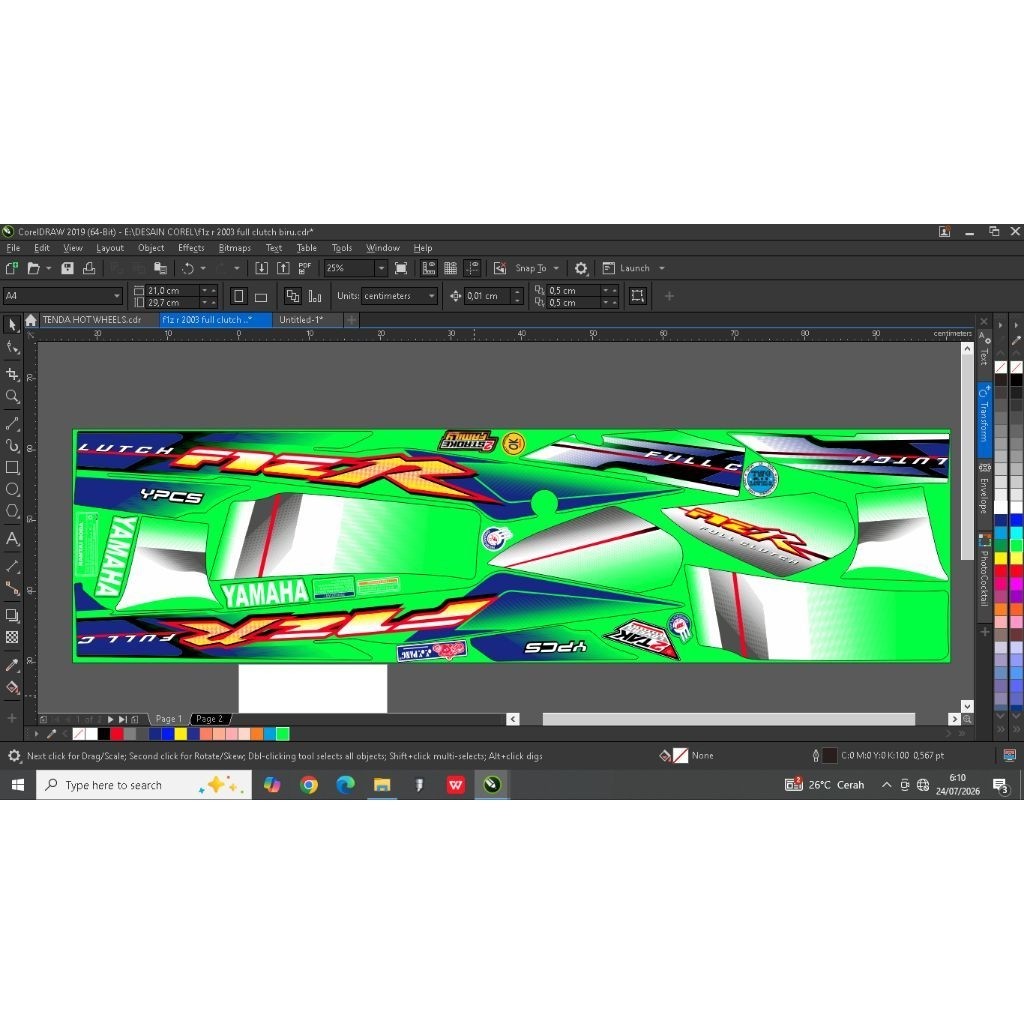
Task: Toggle Treat As Filled button
Action: 637,296
